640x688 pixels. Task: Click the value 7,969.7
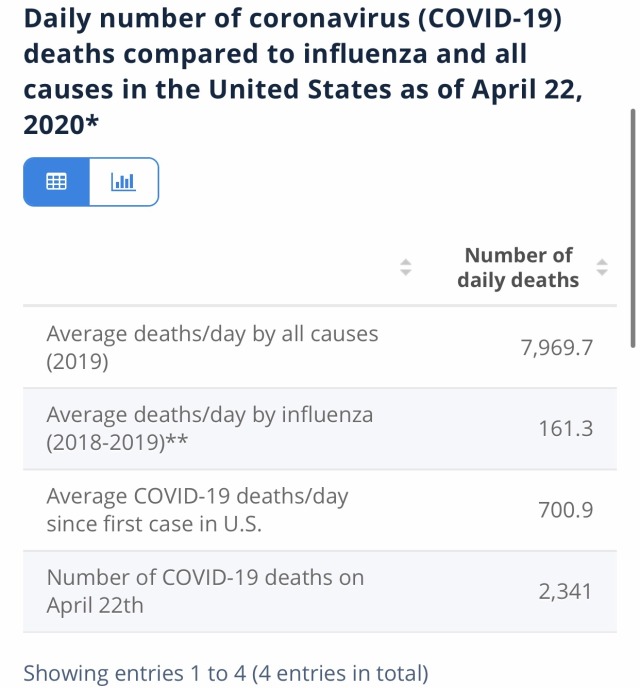[557, 348]
